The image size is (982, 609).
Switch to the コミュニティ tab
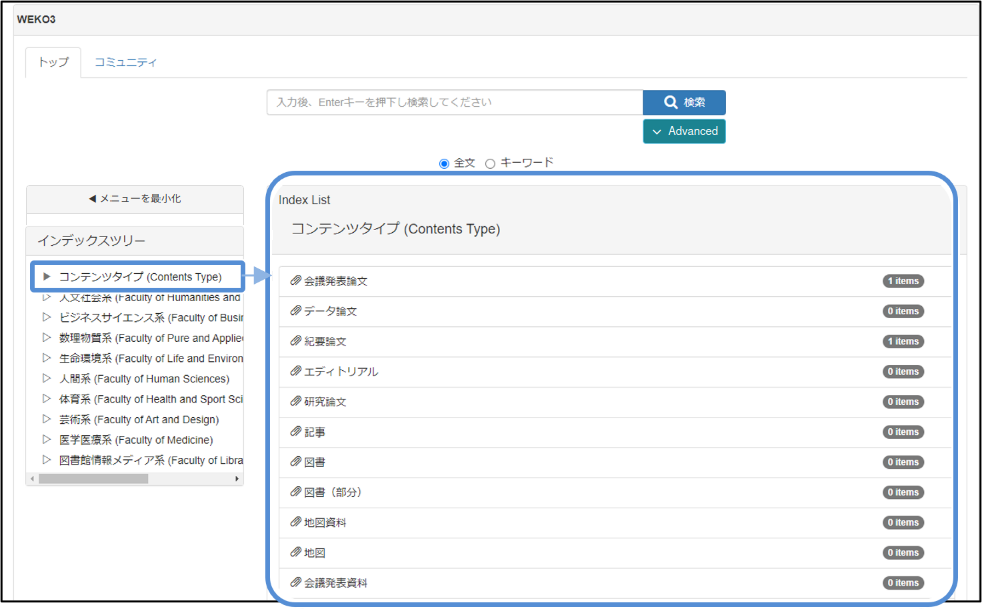[x=126, y=62]
